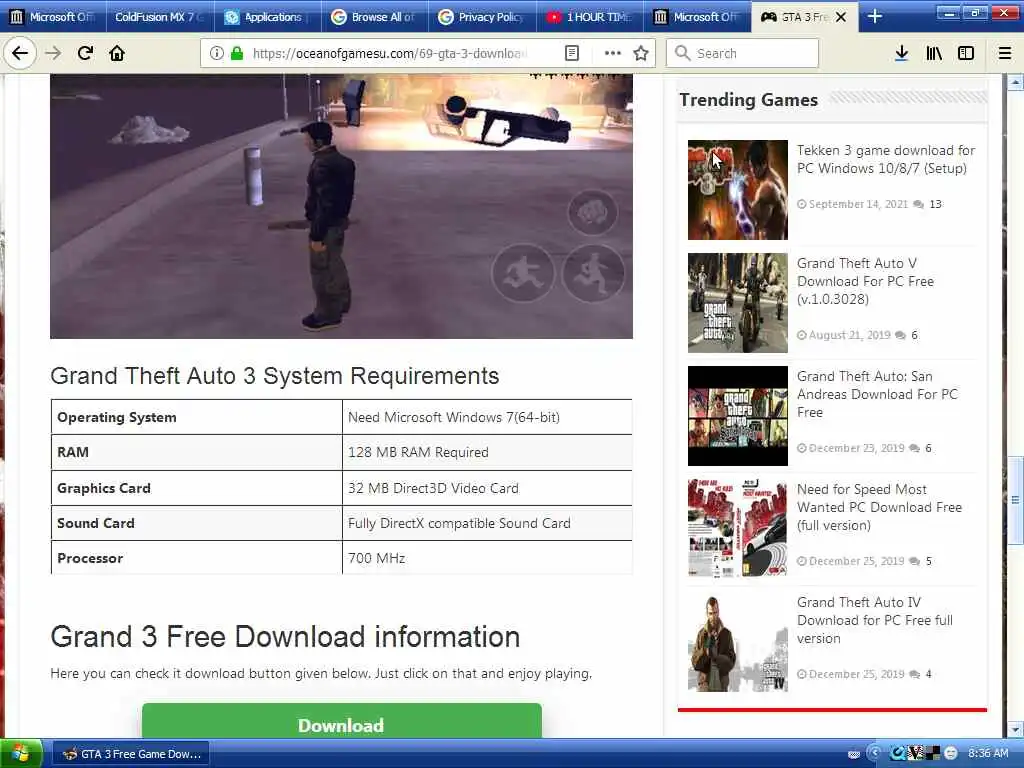Click the 'Operating System' row label
This screenshot has width=1024, height=768.
point(117,417)
